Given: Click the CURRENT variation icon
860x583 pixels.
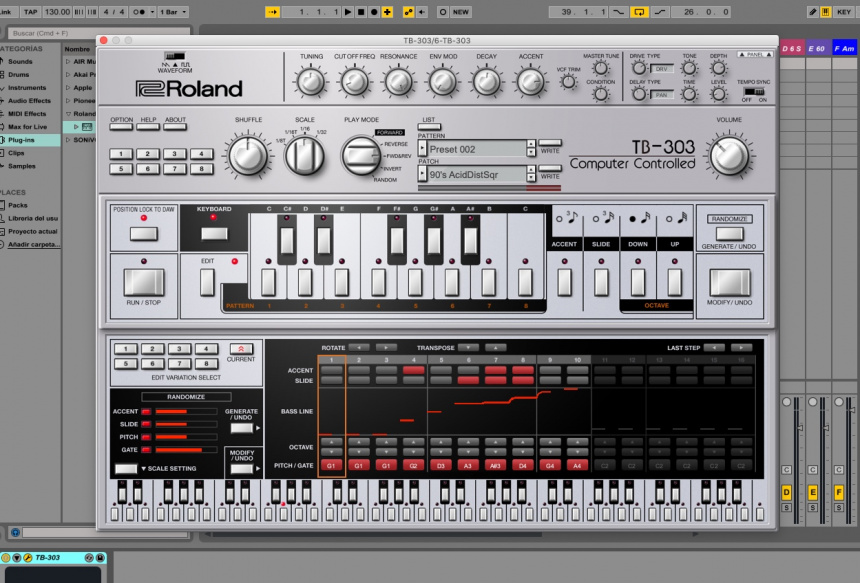Looking at the screenshot, I should click(240, 349).
